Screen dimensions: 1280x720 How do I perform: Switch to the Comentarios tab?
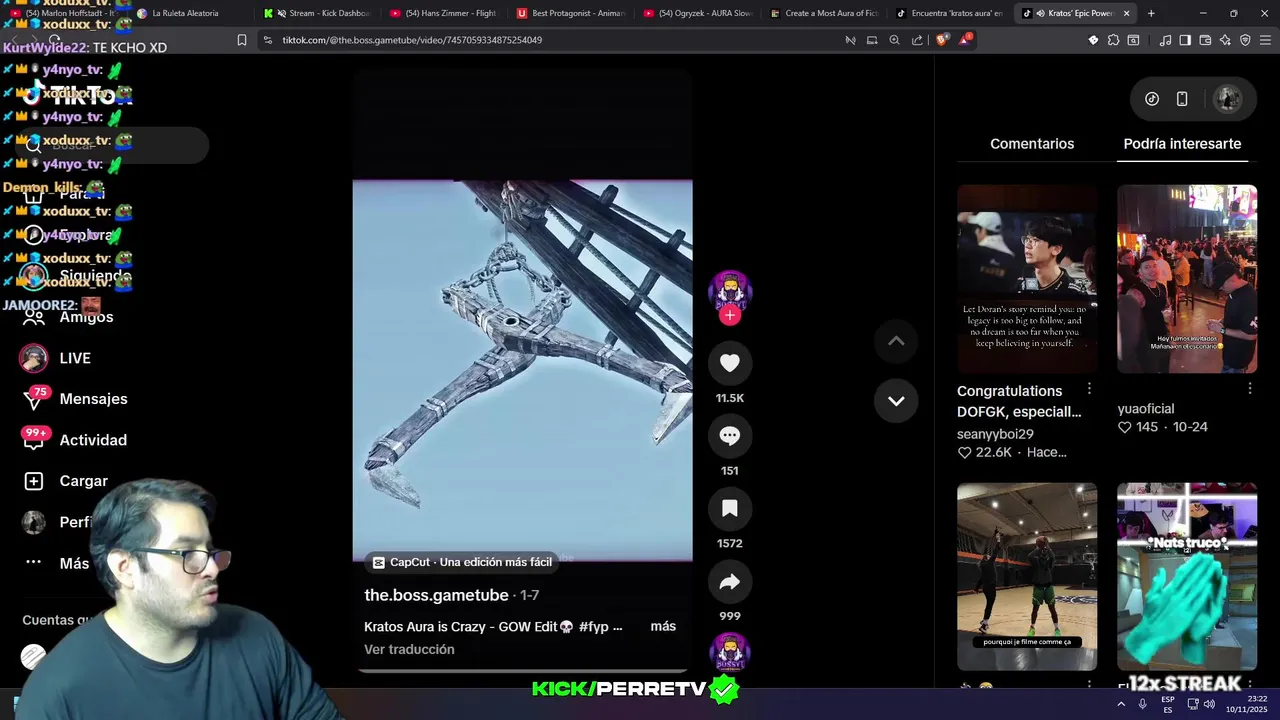click(x=1032, y=144)
